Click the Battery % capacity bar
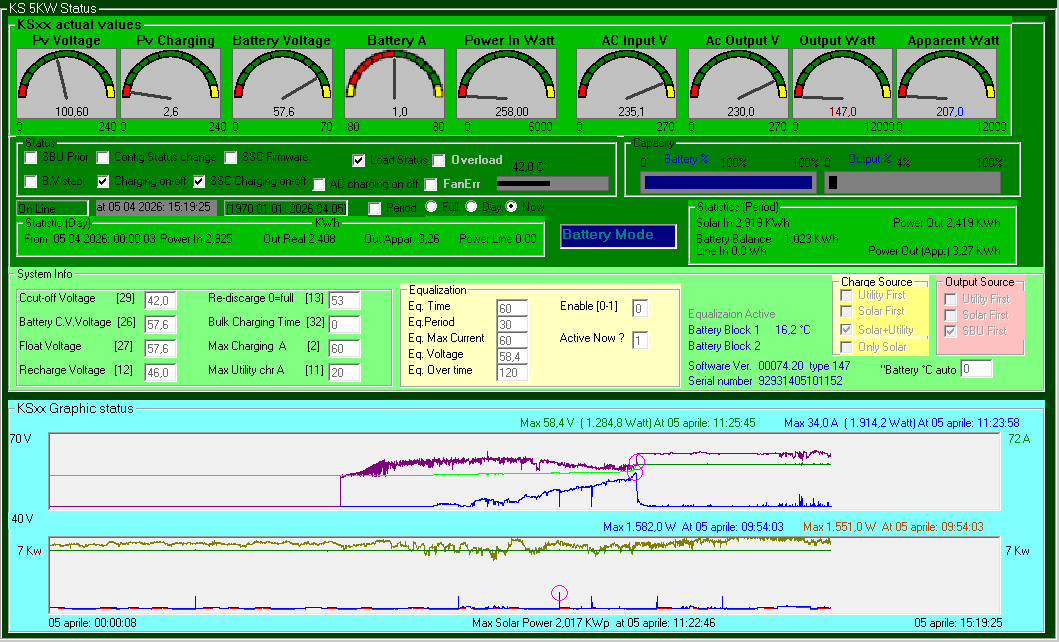Viewport: 1059px width, 642px height. click(727, 182)
